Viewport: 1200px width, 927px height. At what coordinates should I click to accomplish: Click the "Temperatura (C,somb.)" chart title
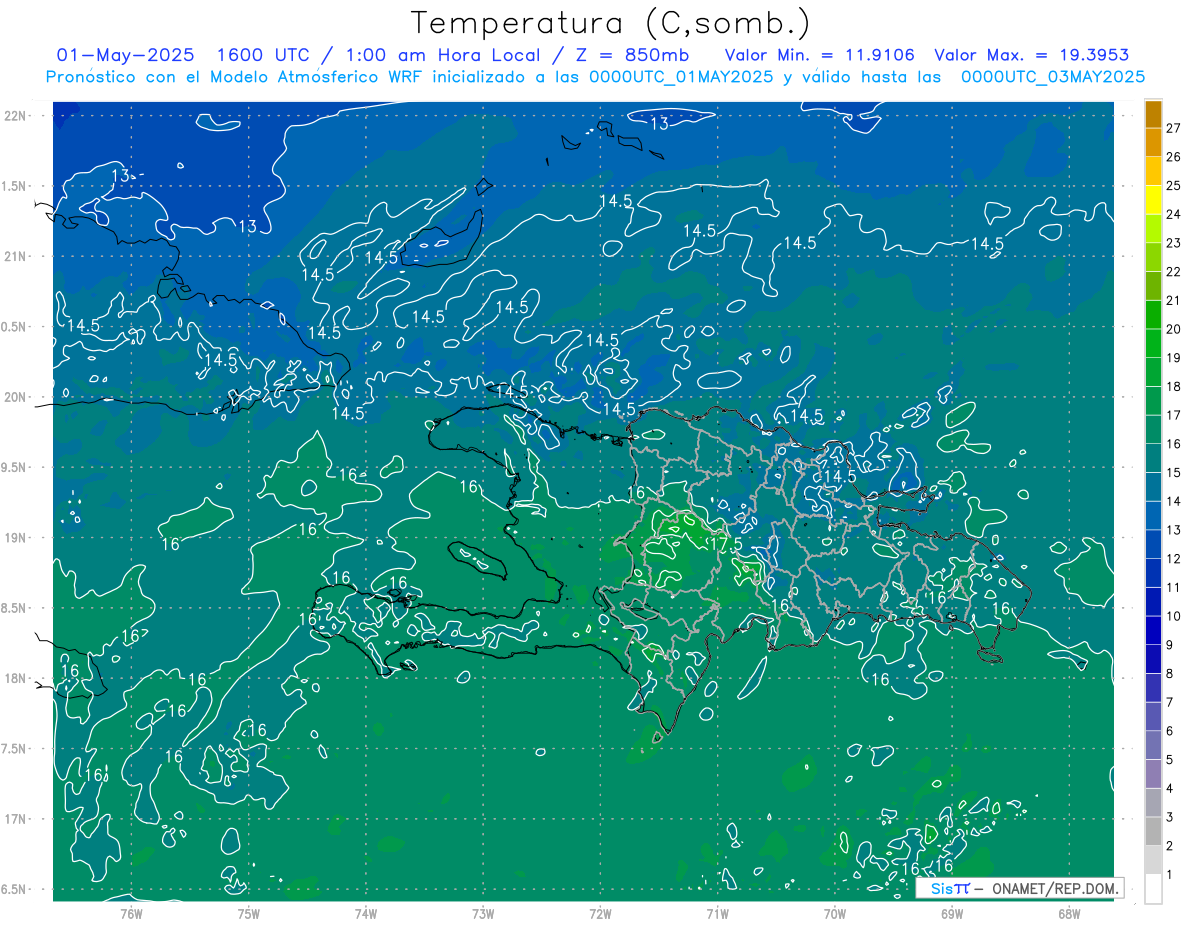point(611,23)
